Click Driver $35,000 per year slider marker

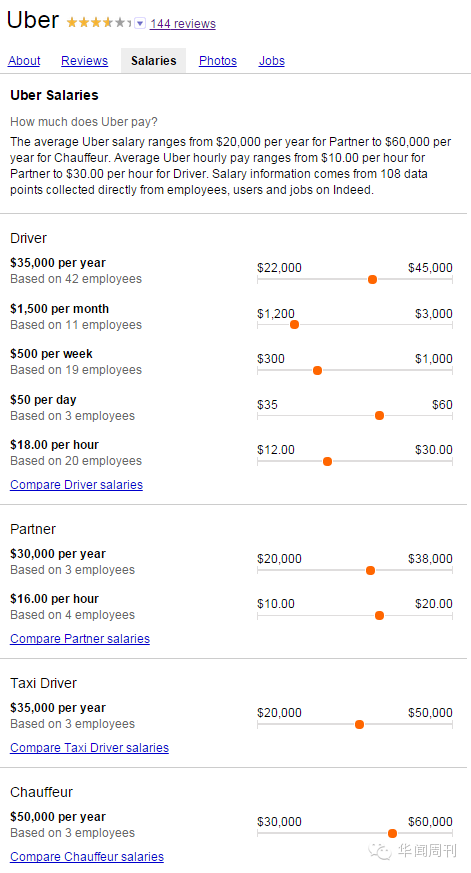(x=372, y=279)
